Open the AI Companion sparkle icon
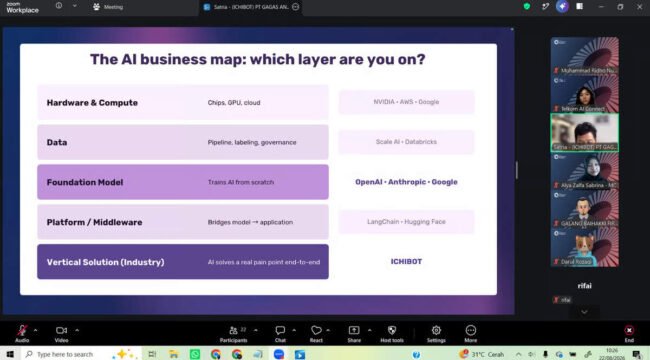The image size is (650, 360). click(562, 6)
